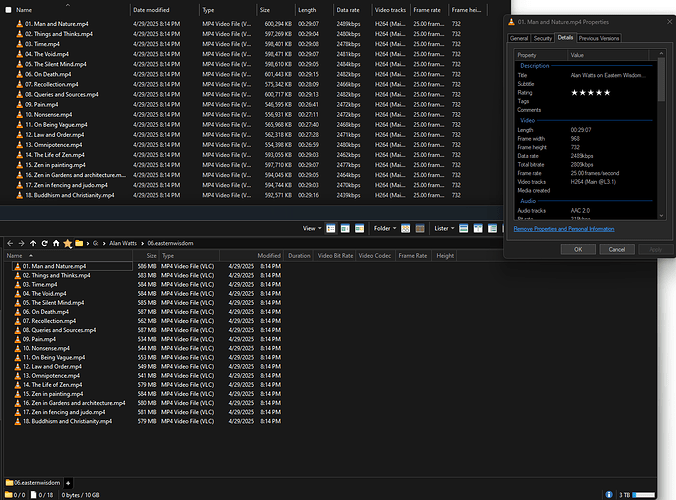Click the VLC icon of 10. Nonsense.mp4 in upper list
The height and width of the screenshot is (500, 676).
pyautogui.click(x=19, y=115)
